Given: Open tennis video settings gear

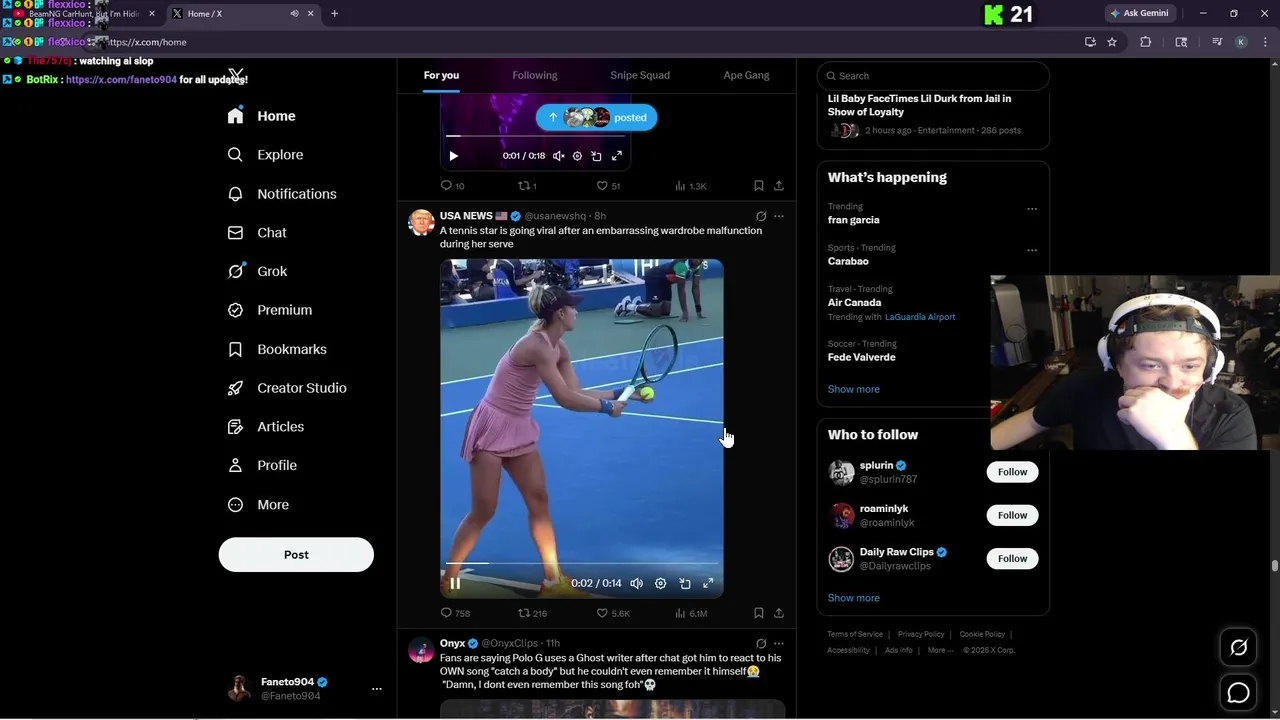Looking at the screenshot, I should [x=660, y=583].
